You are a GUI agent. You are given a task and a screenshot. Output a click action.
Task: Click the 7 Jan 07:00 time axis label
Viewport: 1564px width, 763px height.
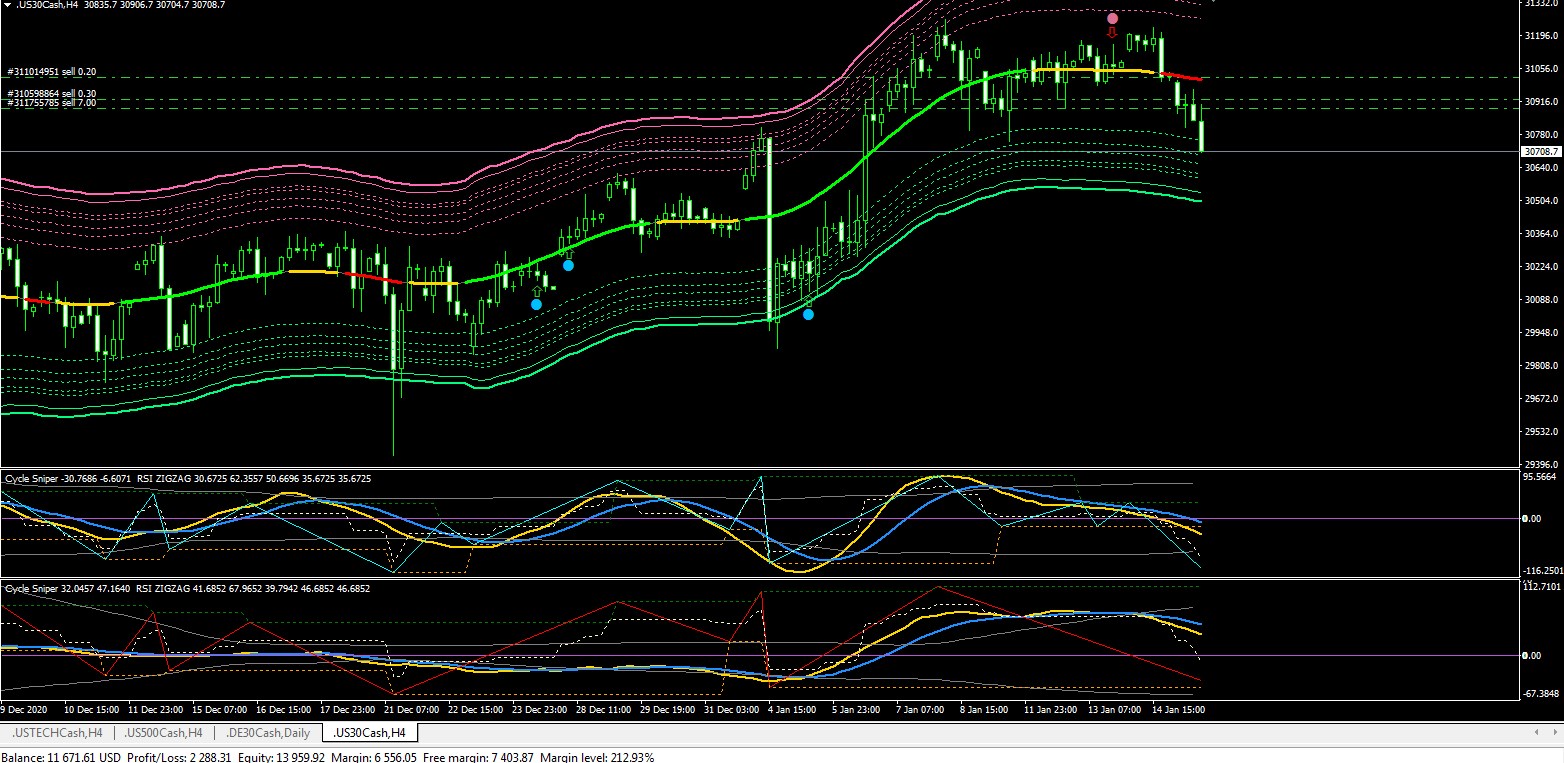(921, 709)
